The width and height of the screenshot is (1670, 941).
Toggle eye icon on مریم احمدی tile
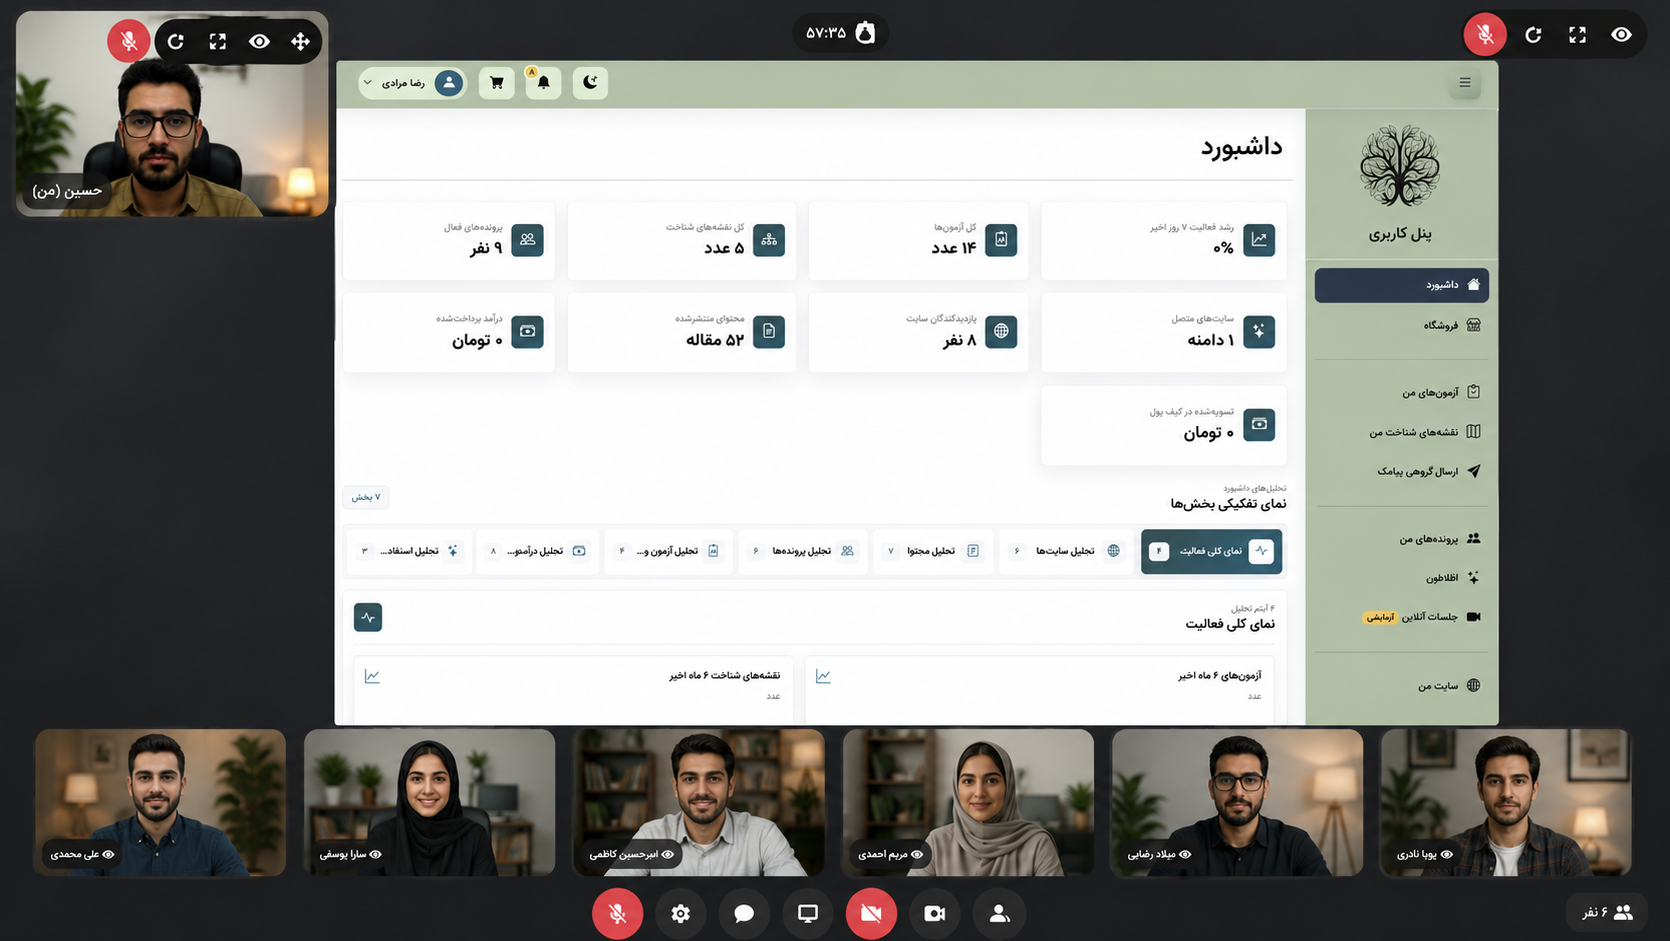coord(917,854)
